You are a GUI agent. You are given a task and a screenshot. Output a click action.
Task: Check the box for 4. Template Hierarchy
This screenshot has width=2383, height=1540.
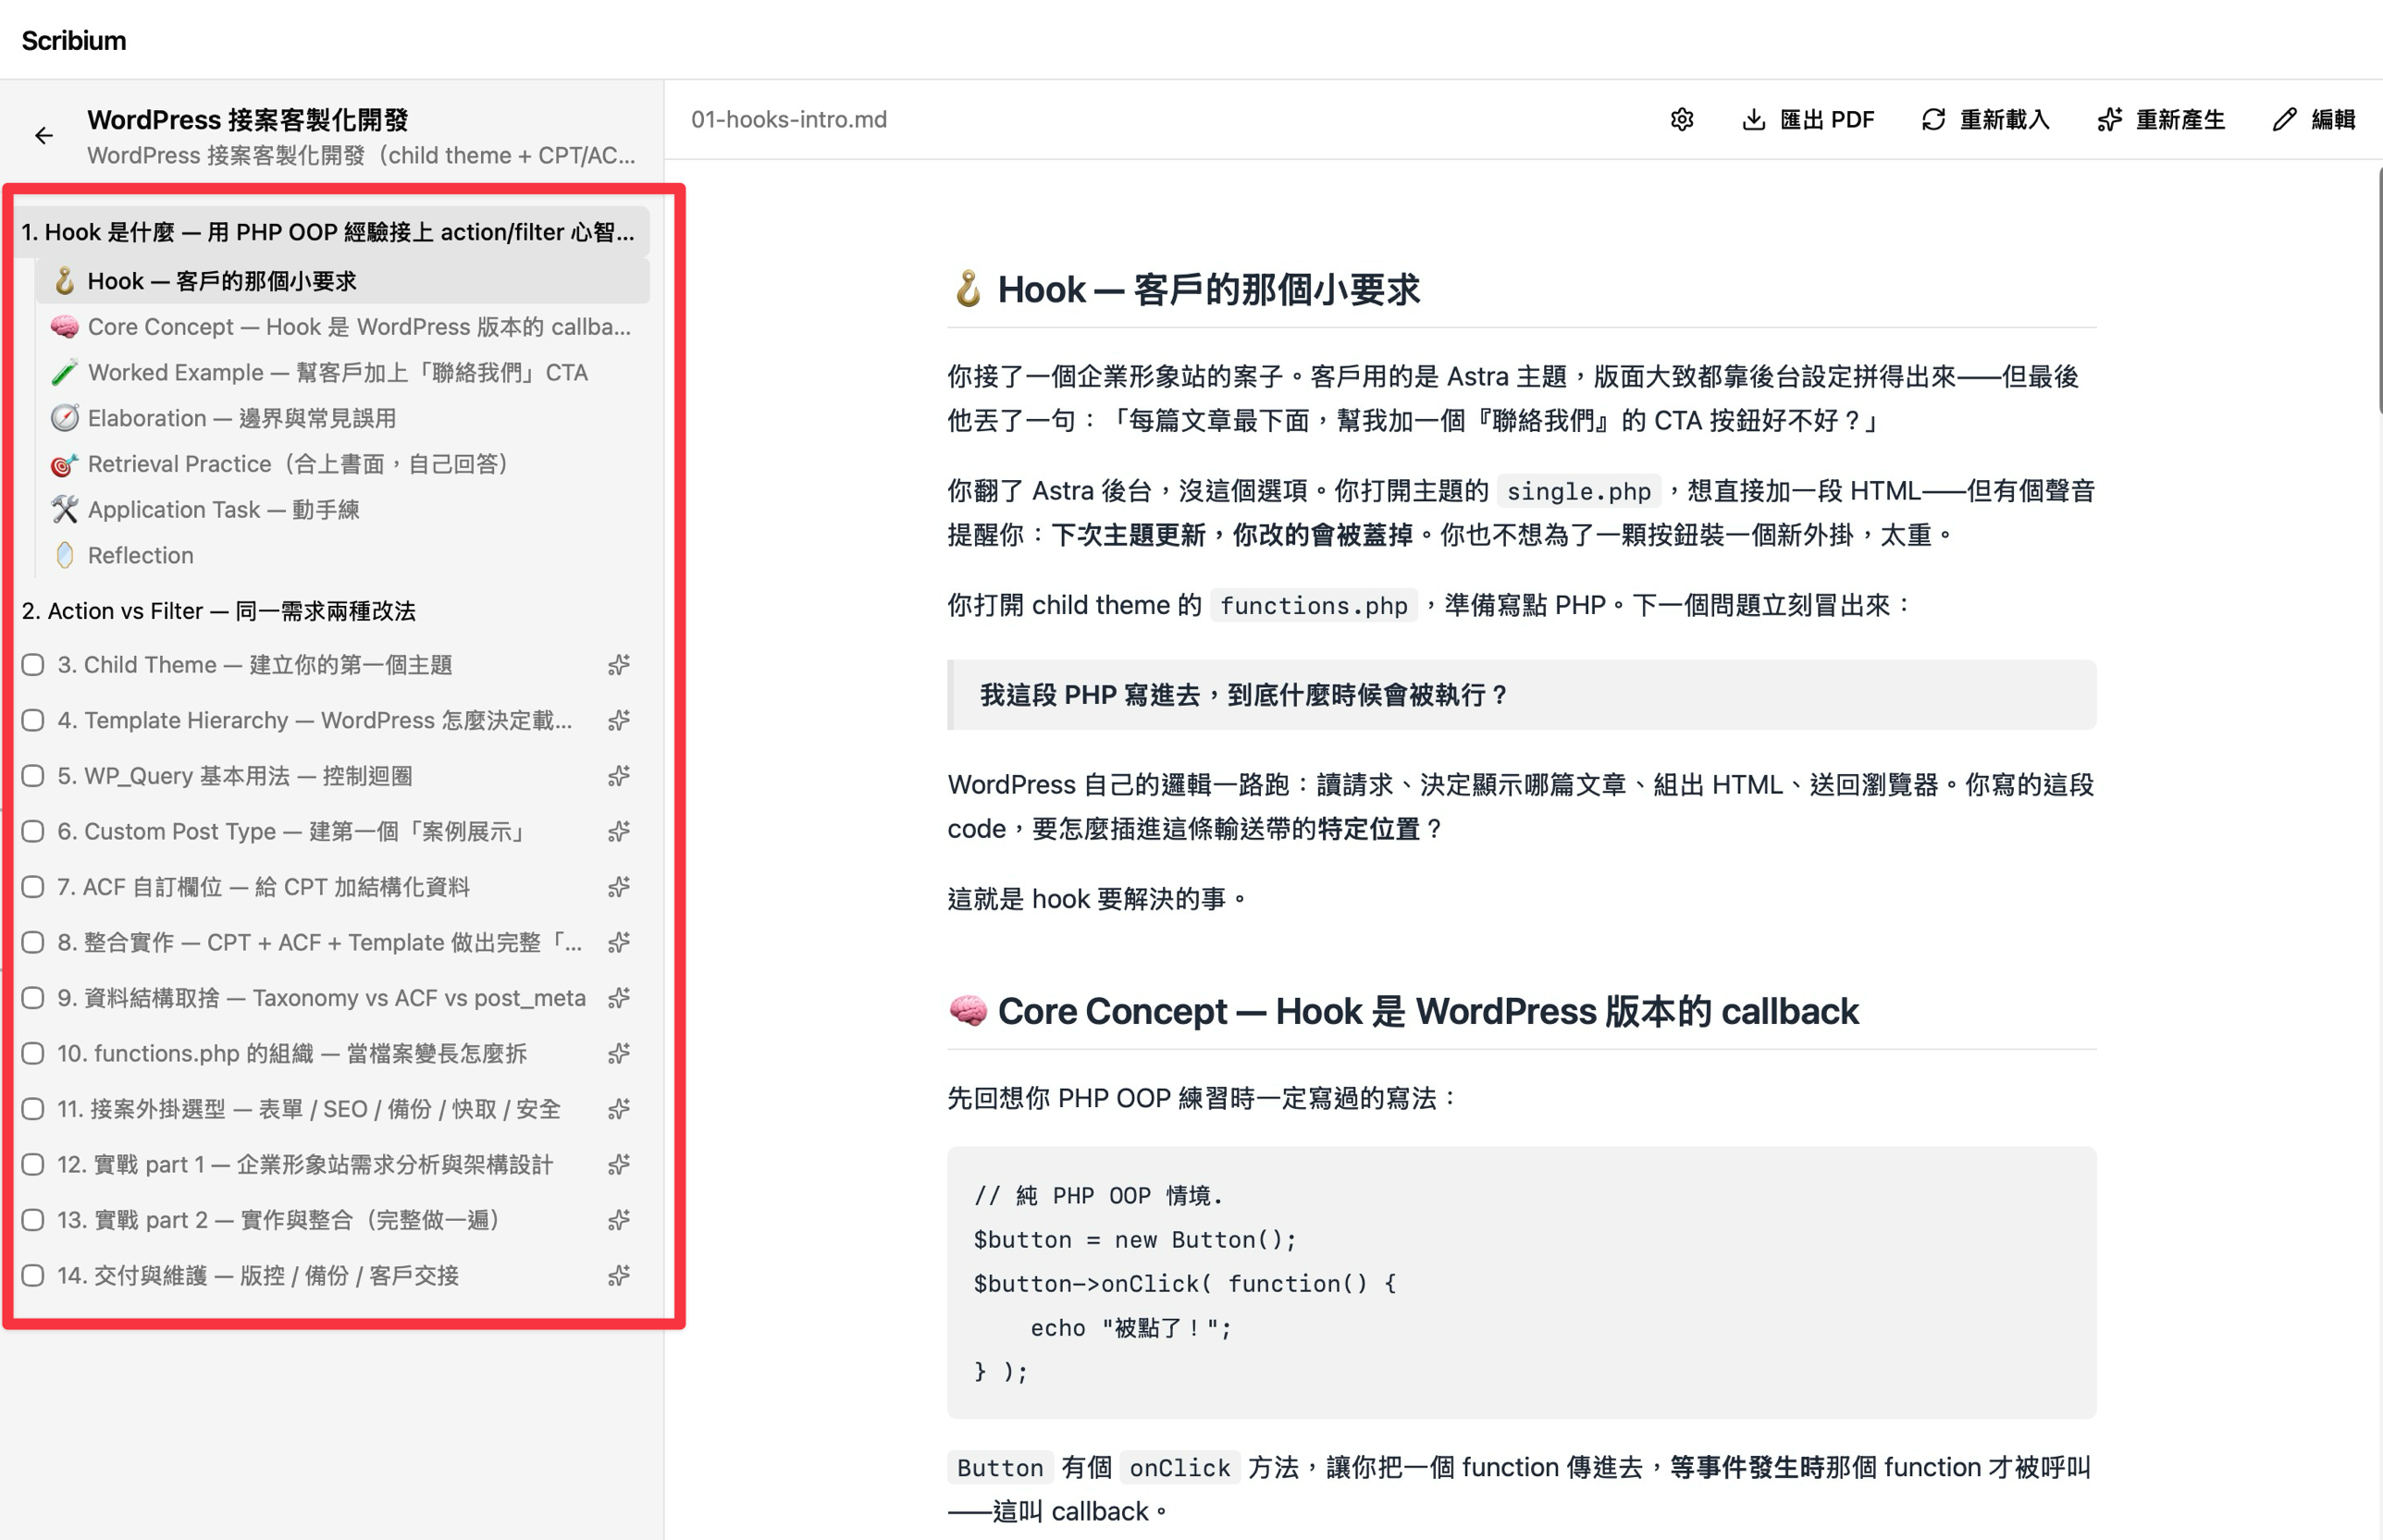point(33,720)
